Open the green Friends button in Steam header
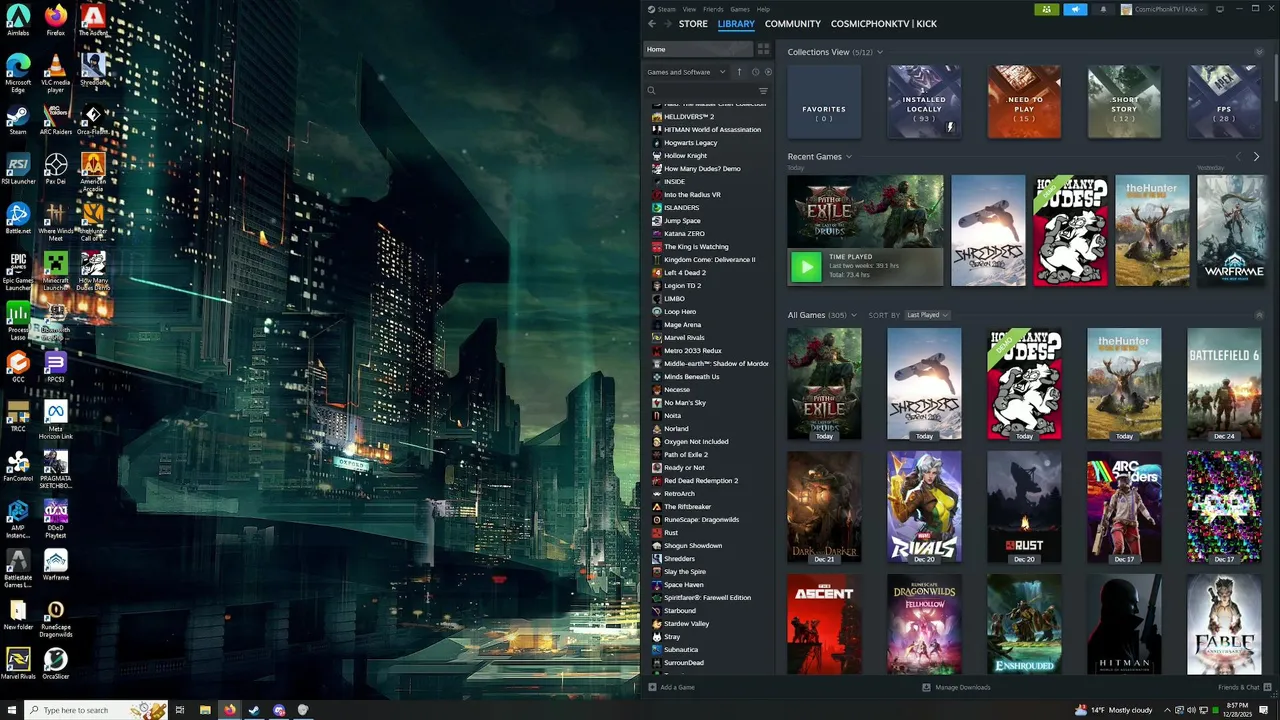 1047,9
